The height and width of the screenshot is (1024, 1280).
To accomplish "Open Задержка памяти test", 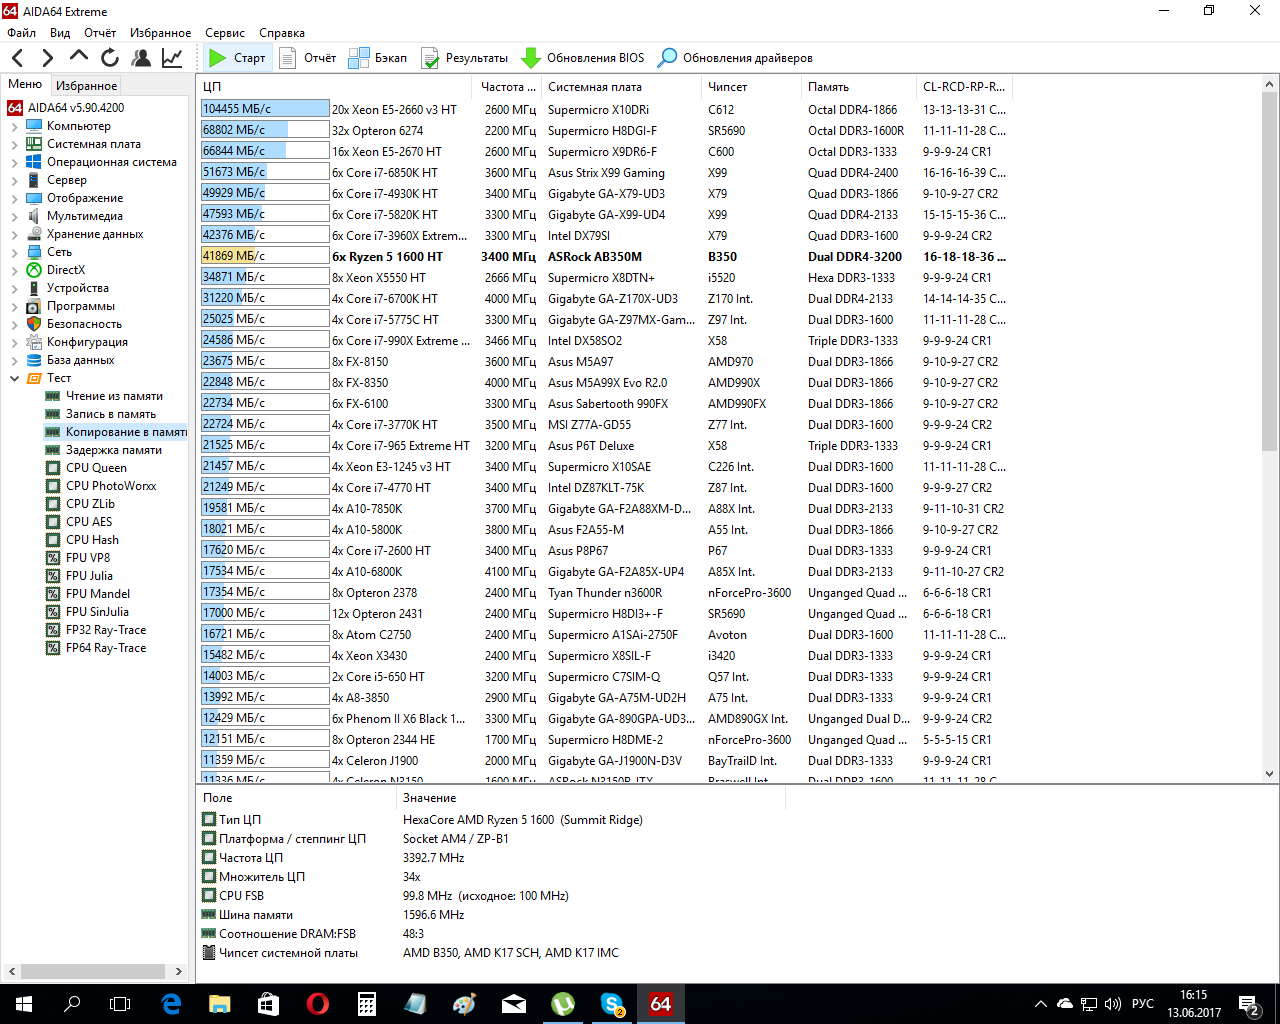I will [x=114, y=450].
